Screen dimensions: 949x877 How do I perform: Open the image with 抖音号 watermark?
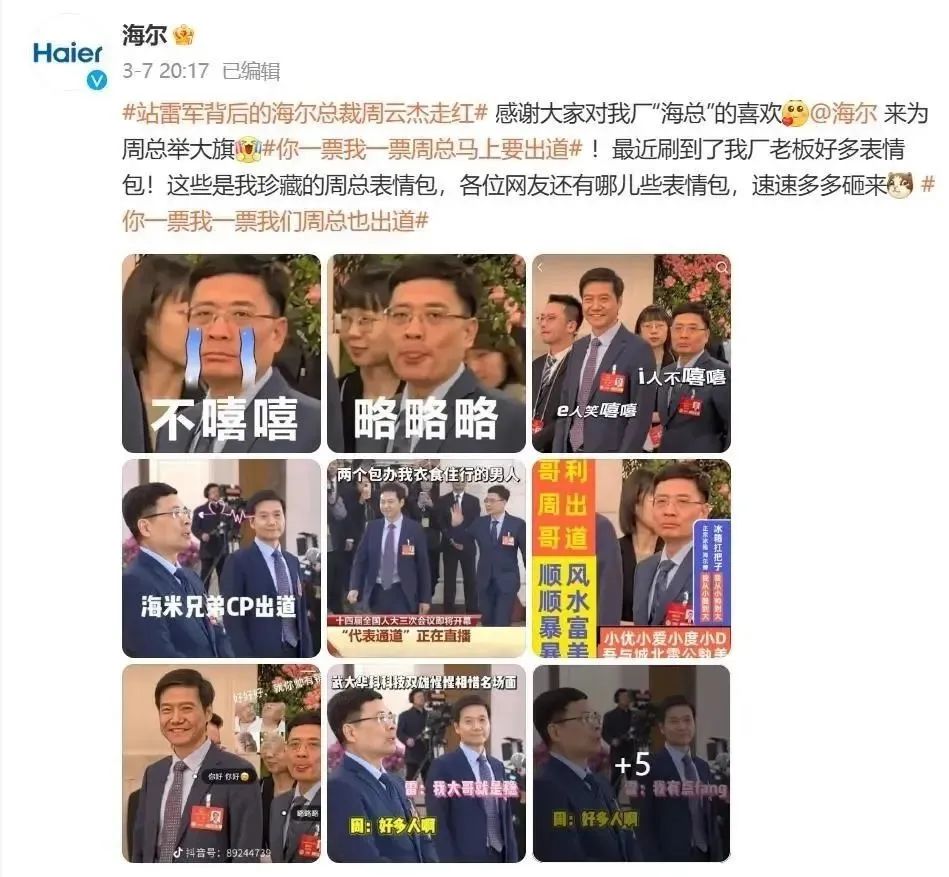point(222,763)
